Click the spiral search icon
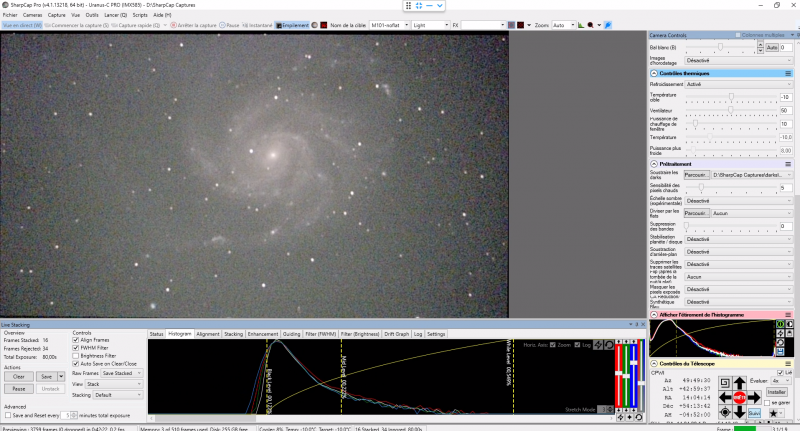This screenshot has height=431, width=800. coord(725,383)
